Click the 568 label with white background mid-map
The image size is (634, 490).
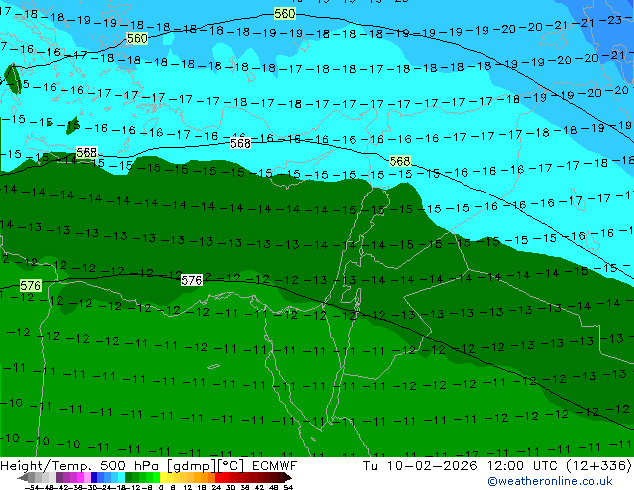coord(241,143)
